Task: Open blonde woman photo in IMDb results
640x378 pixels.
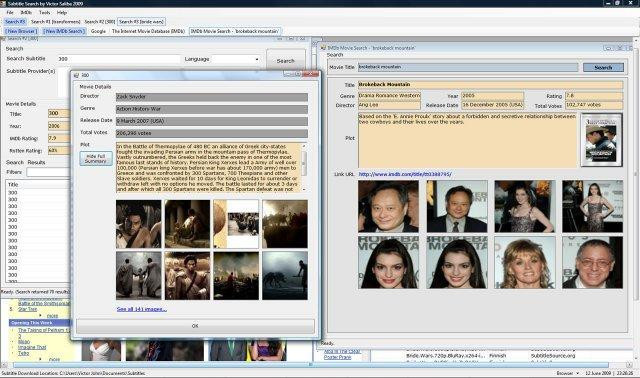Action: tap(525, 262)
